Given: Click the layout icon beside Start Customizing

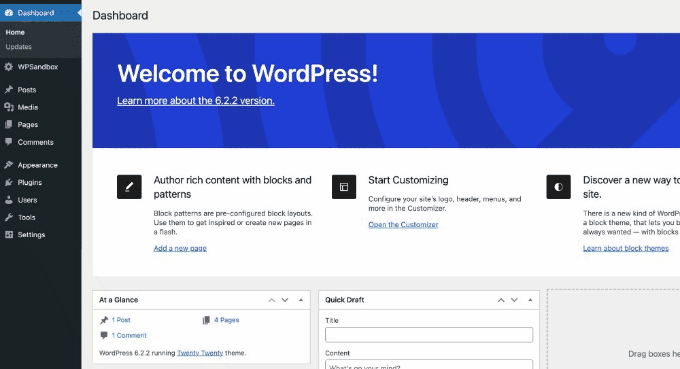Looking at the screenshot, I should [344, 187].
